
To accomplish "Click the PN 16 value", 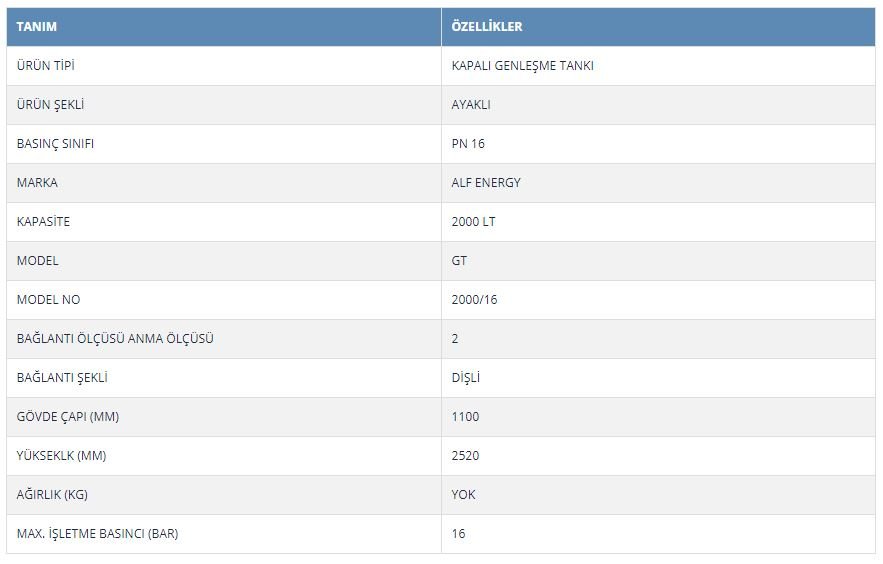I will pos(467,144).
